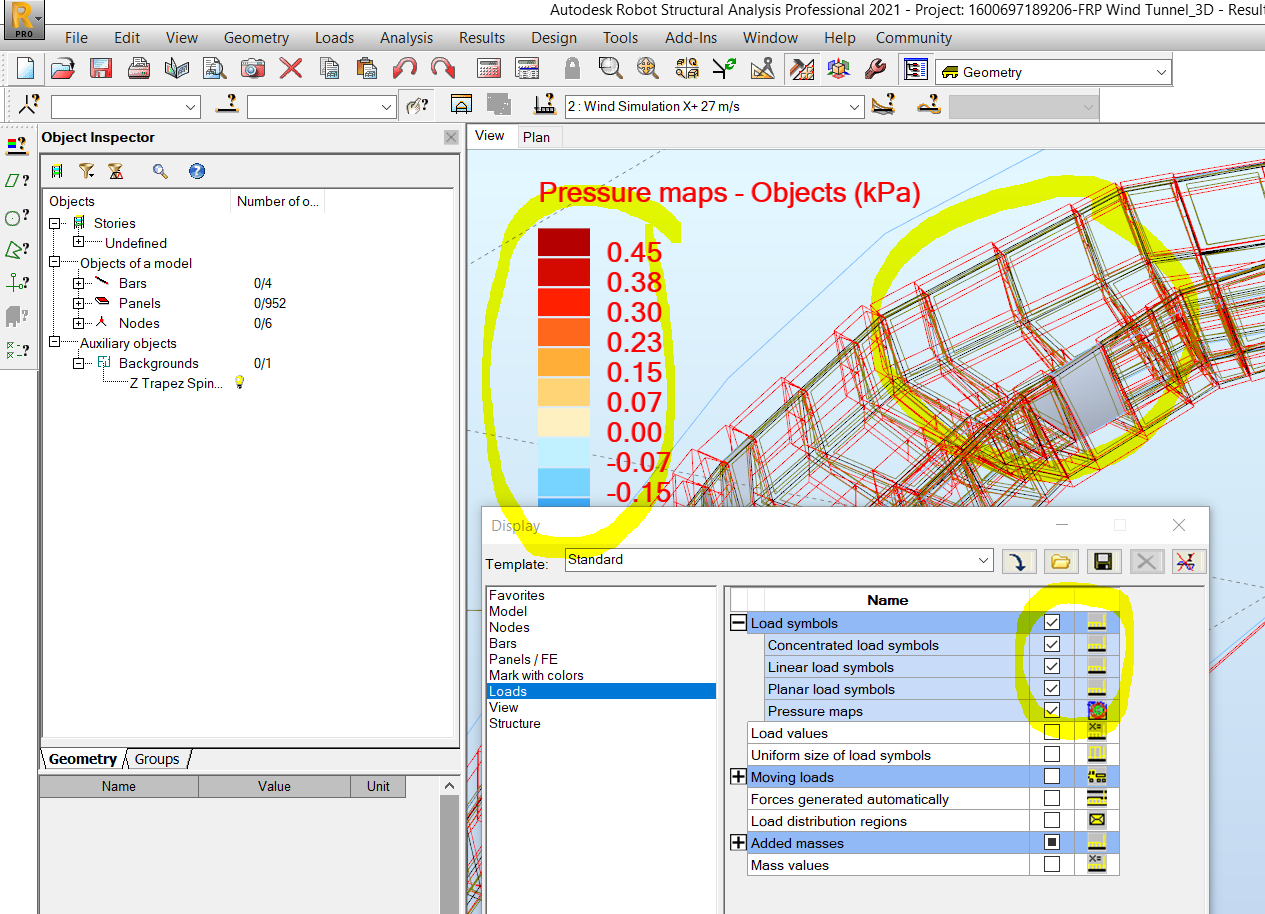Image resolution: width=1265 pixels, height=914 pixels.
Task: Open the Analysis menu
Action: 406,38
